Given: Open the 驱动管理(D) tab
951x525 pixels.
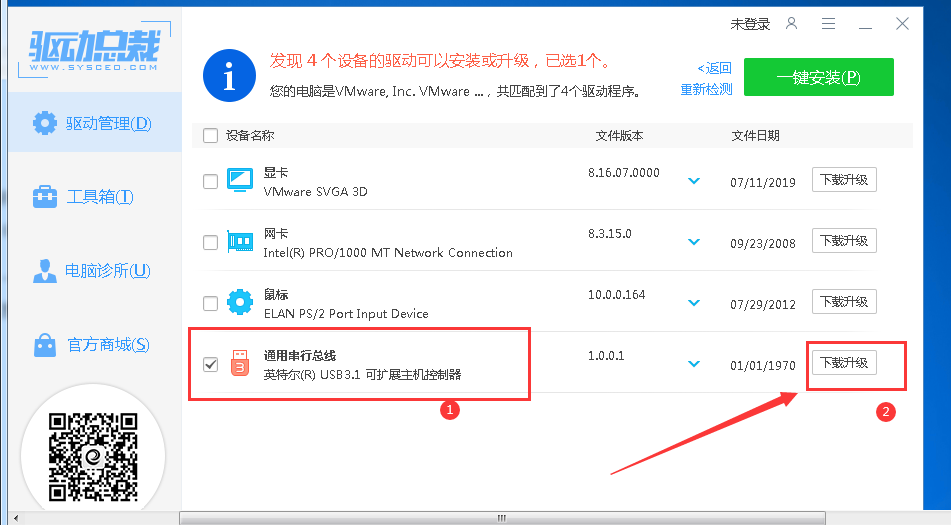Looking at the screenshot, I should click(x=95, y=123).
